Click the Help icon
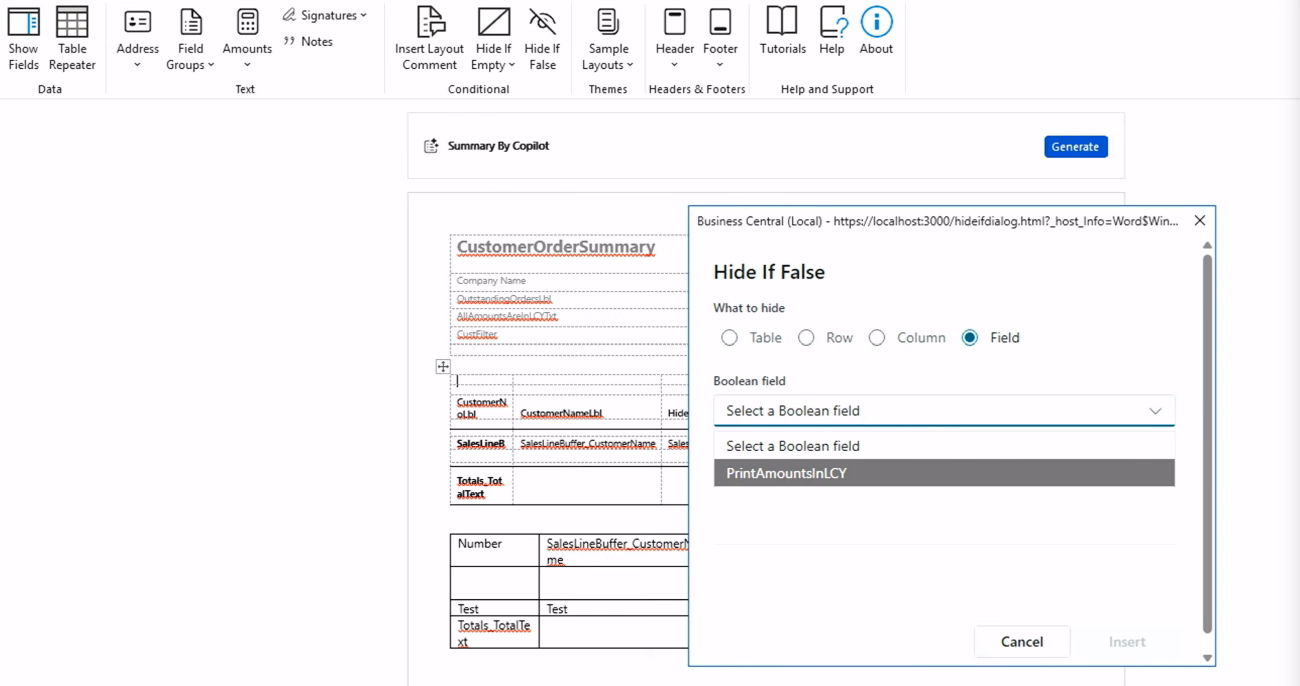 click(832, 32)
